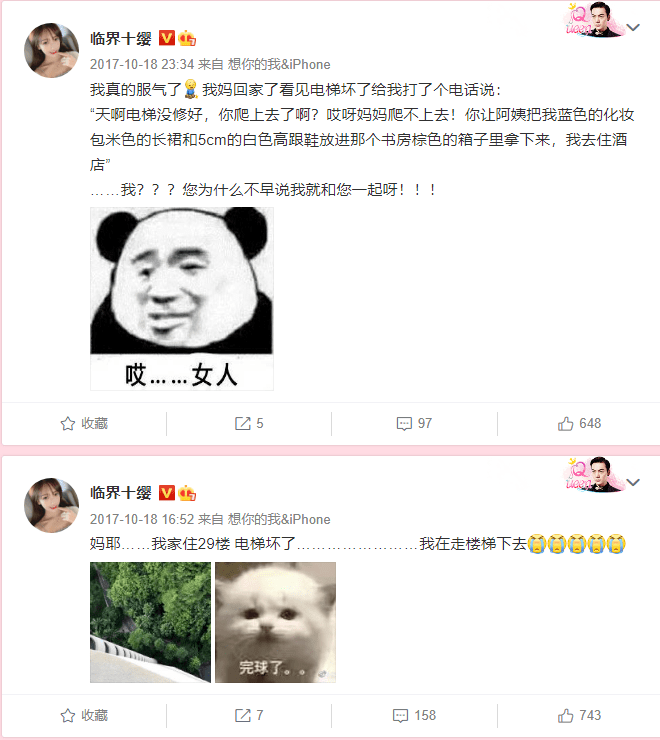Open comments on the first post (97)

click(414, 423)
